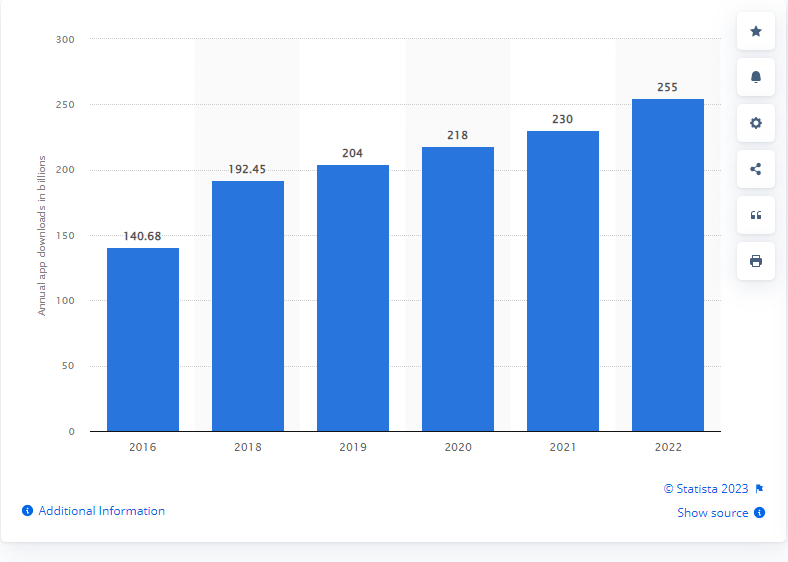788x562 pixels.
Task: Click the 200 y-axis tick label
Action: tap(65, 170)
